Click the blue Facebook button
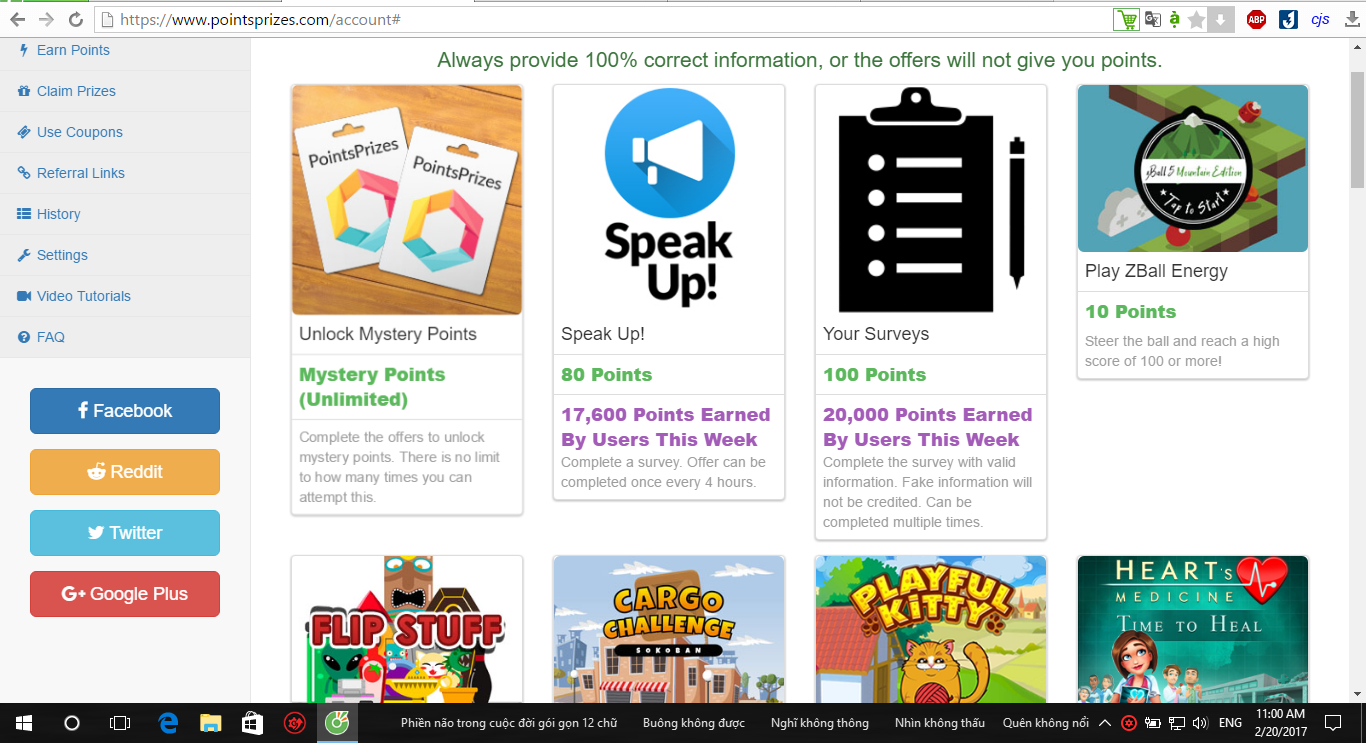The width and height of the screenshot is (1366, 743). [125, 411]
